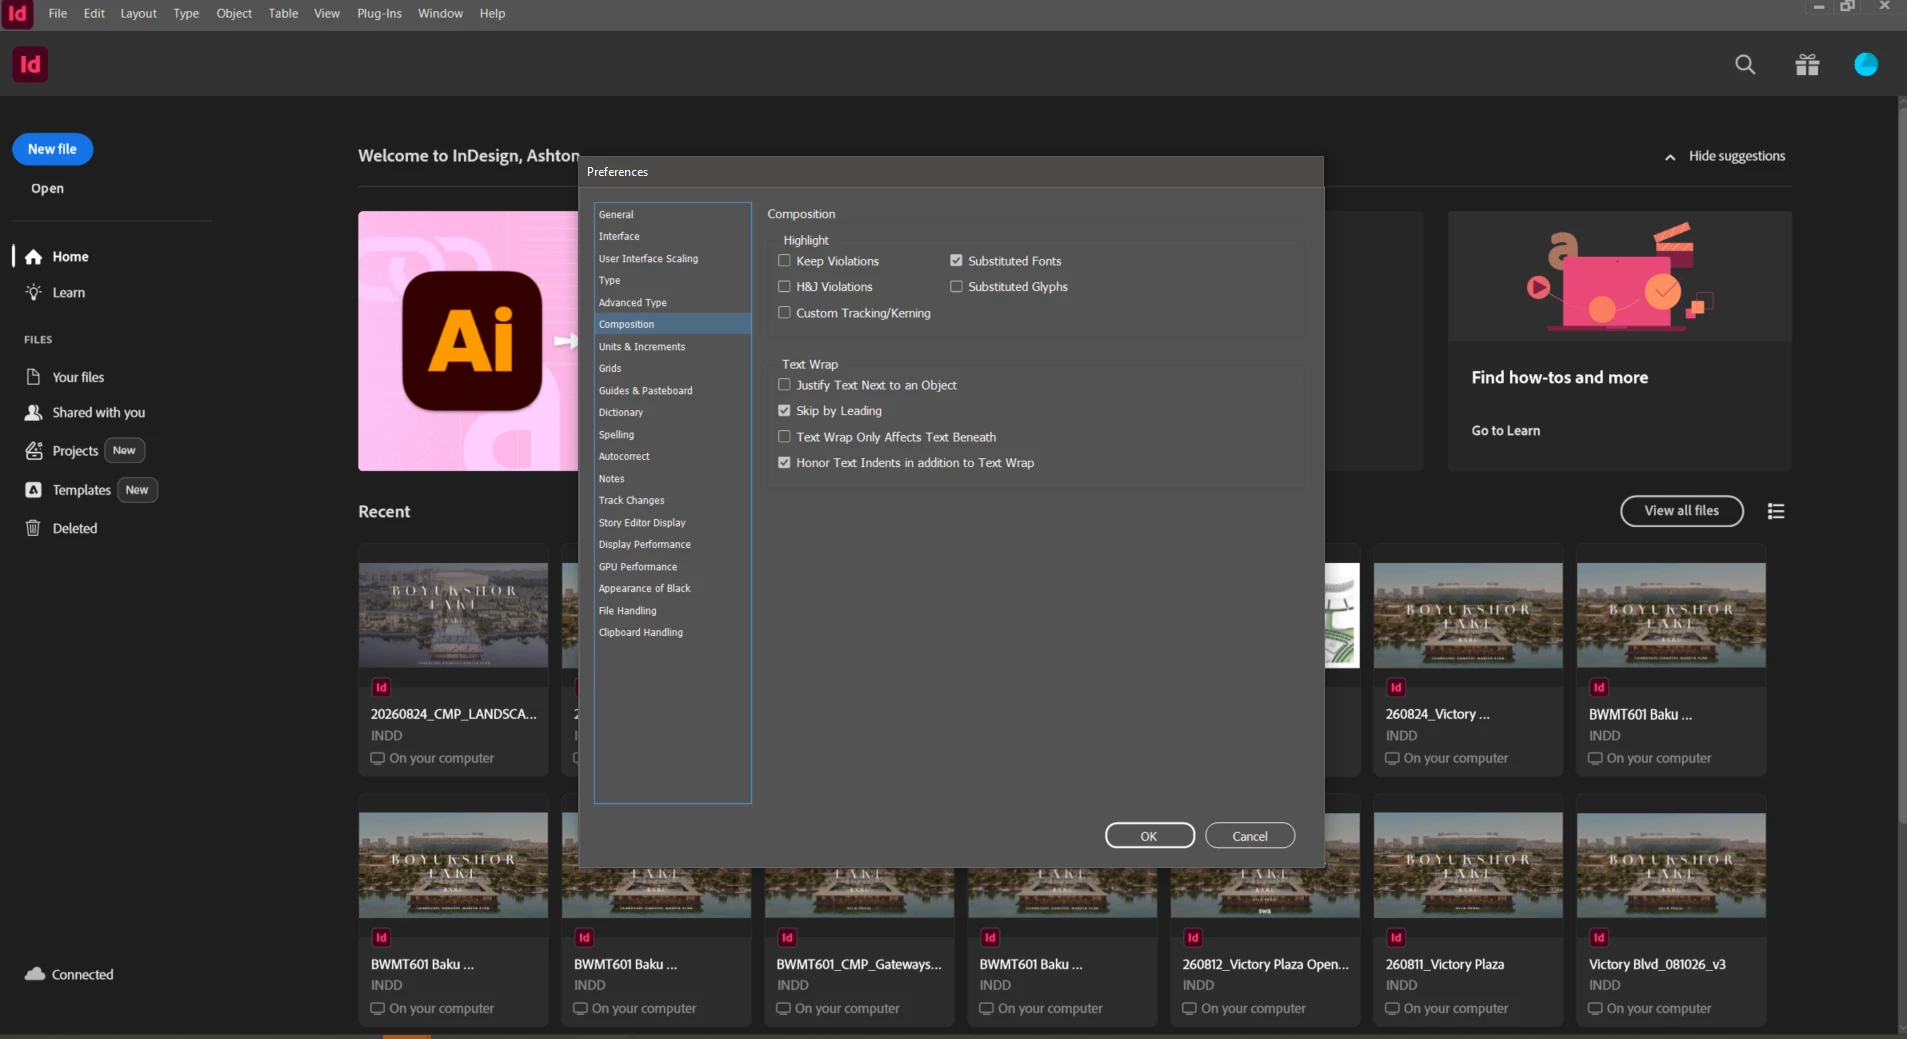Enable Custom Tracking/Kerning highlight

click(x=784, y=313)
